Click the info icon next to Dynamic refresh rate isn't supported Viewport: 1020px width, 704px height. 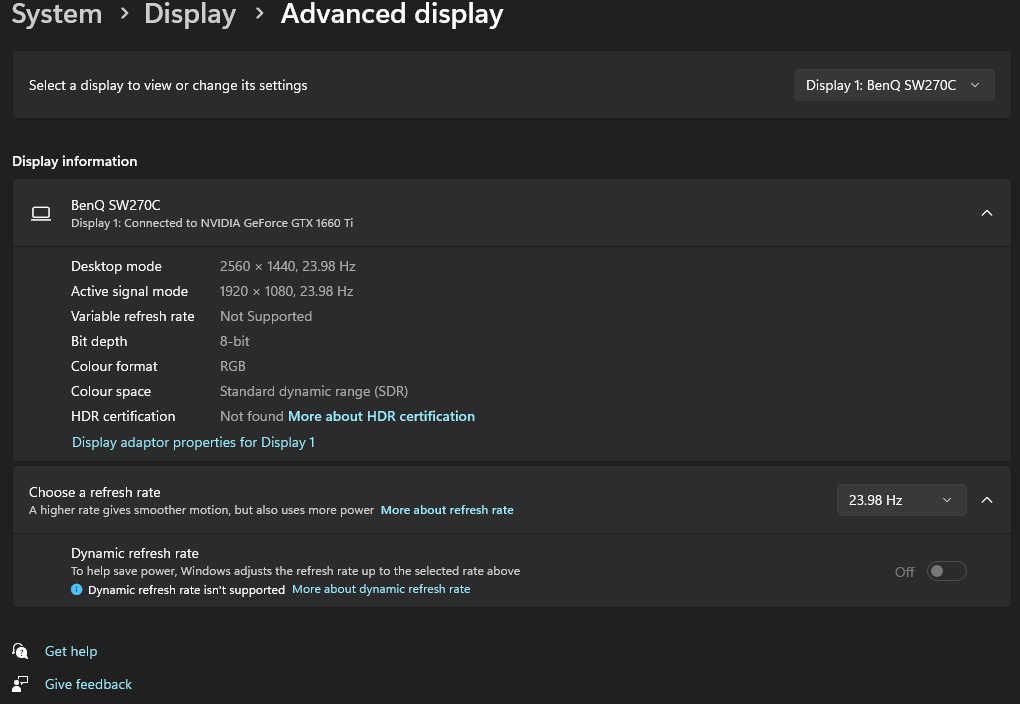[77, 589]
